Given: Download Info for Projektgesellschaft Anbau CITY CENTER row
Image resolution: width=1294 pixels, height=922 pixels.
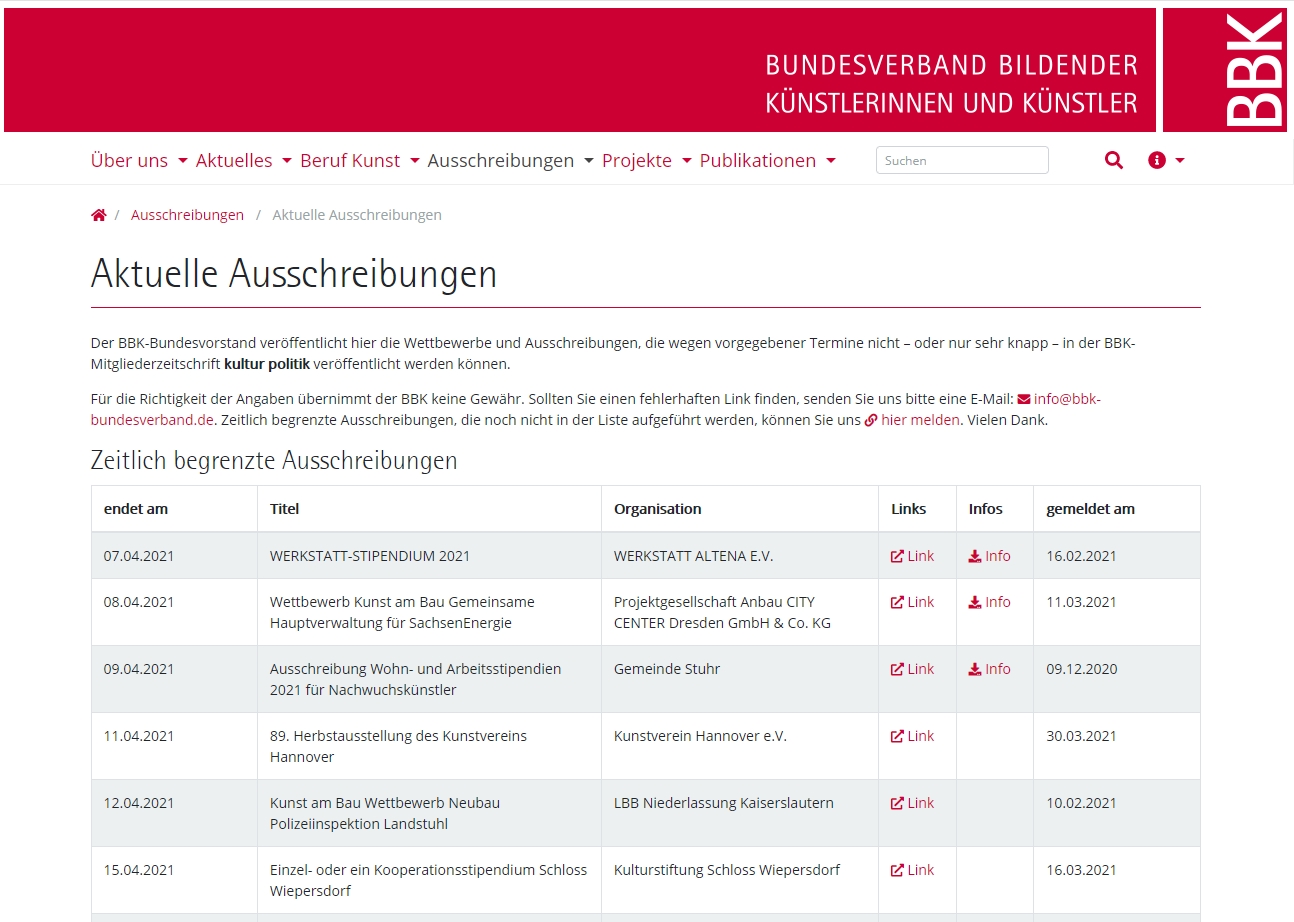Looking at the screenshot, I should (990, 602).
